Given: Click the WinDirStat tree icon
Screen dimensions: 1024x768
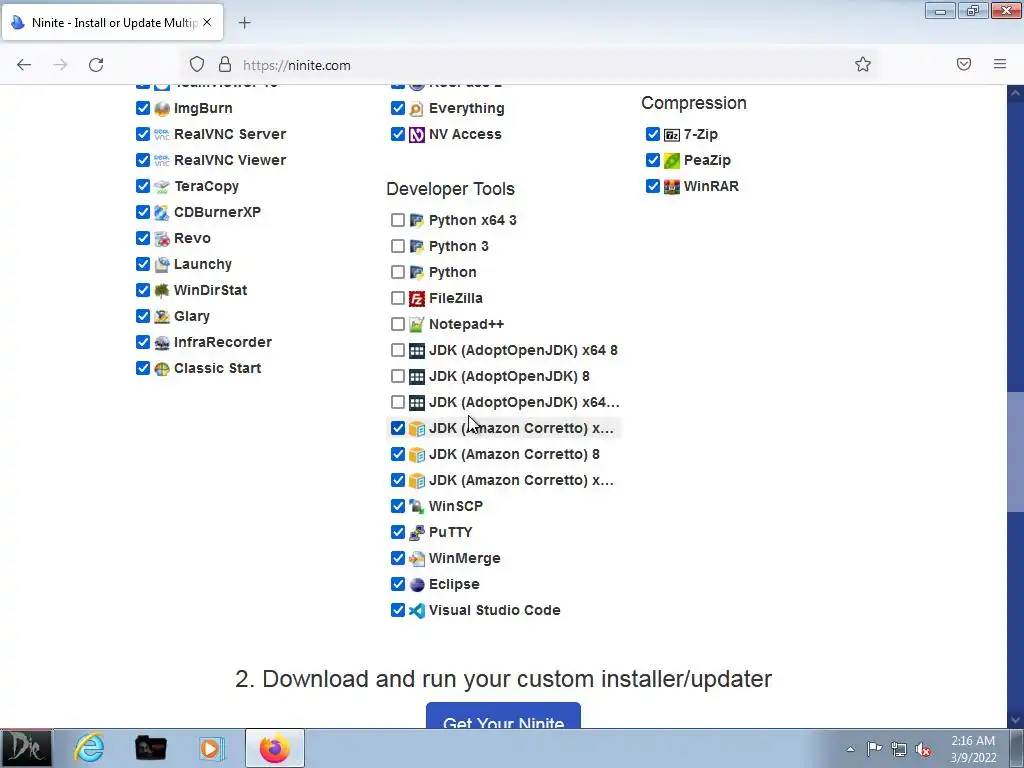Looking at the screenshot, I should point(161,291).
